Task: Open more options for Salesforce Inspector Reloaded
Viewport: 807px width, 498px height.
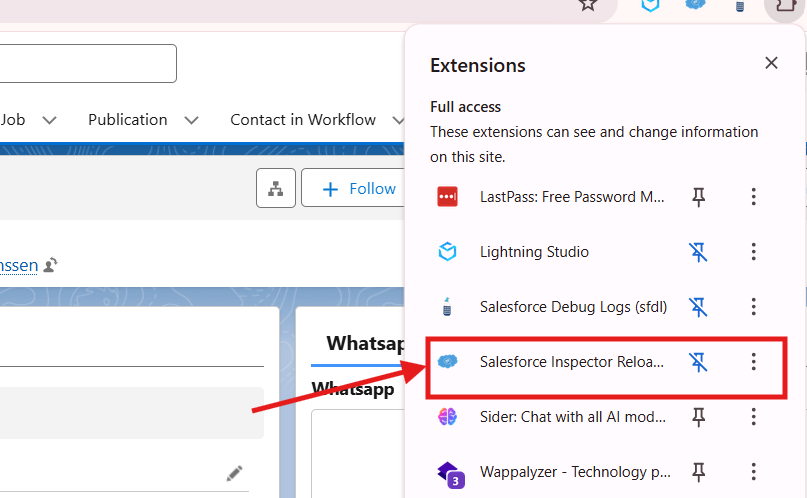Action: point(753,362)
